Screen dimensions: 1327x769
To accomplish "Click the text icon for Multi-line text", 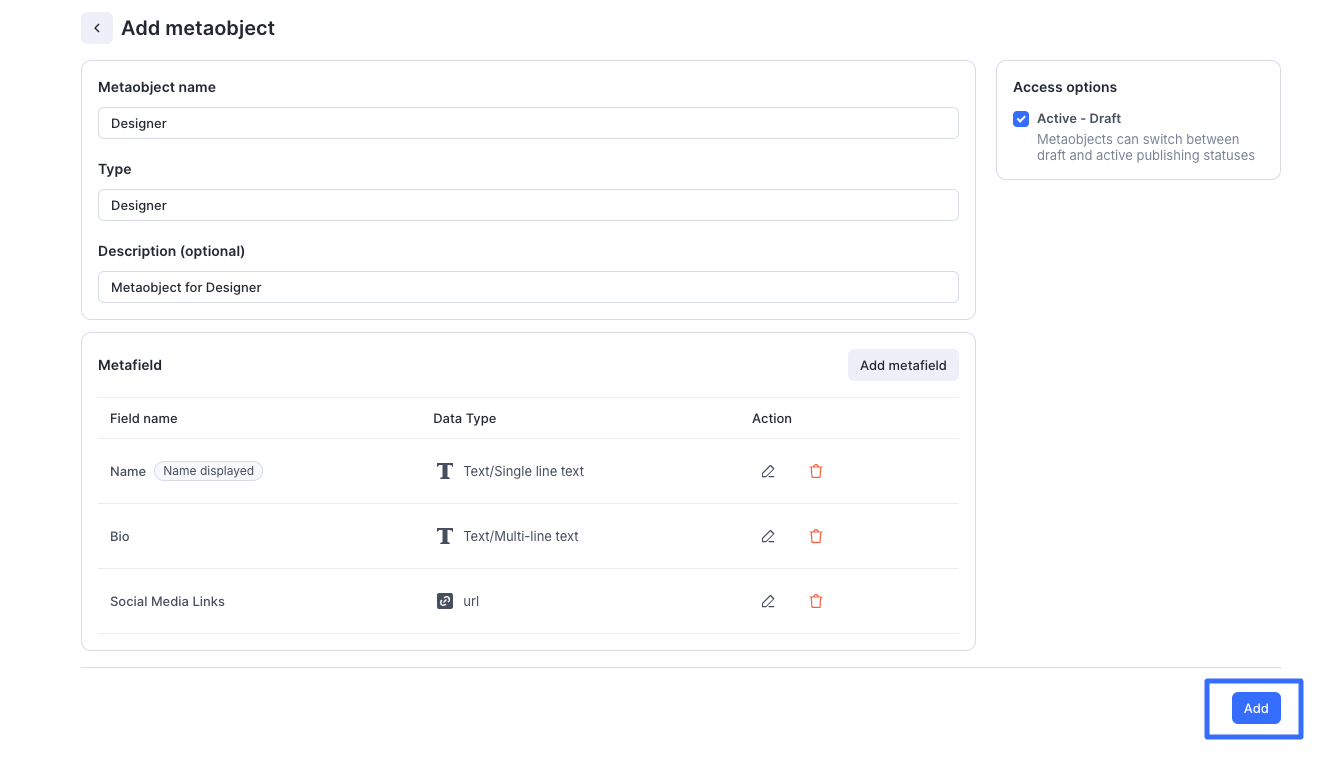I will coord(445,536).
